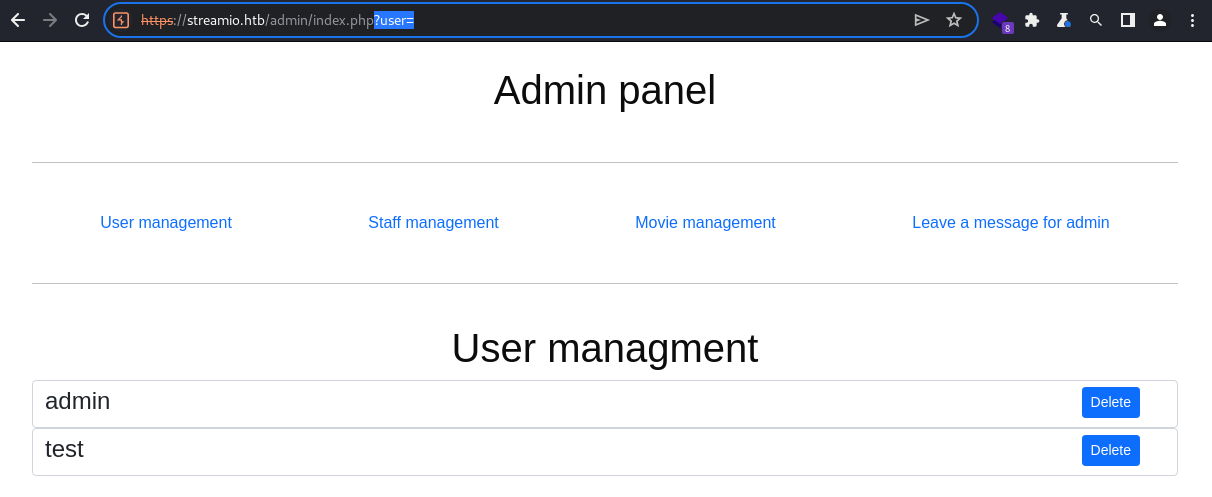Click into the URL address field
The image size is (1212, 497).
click(x=520, y=20)
